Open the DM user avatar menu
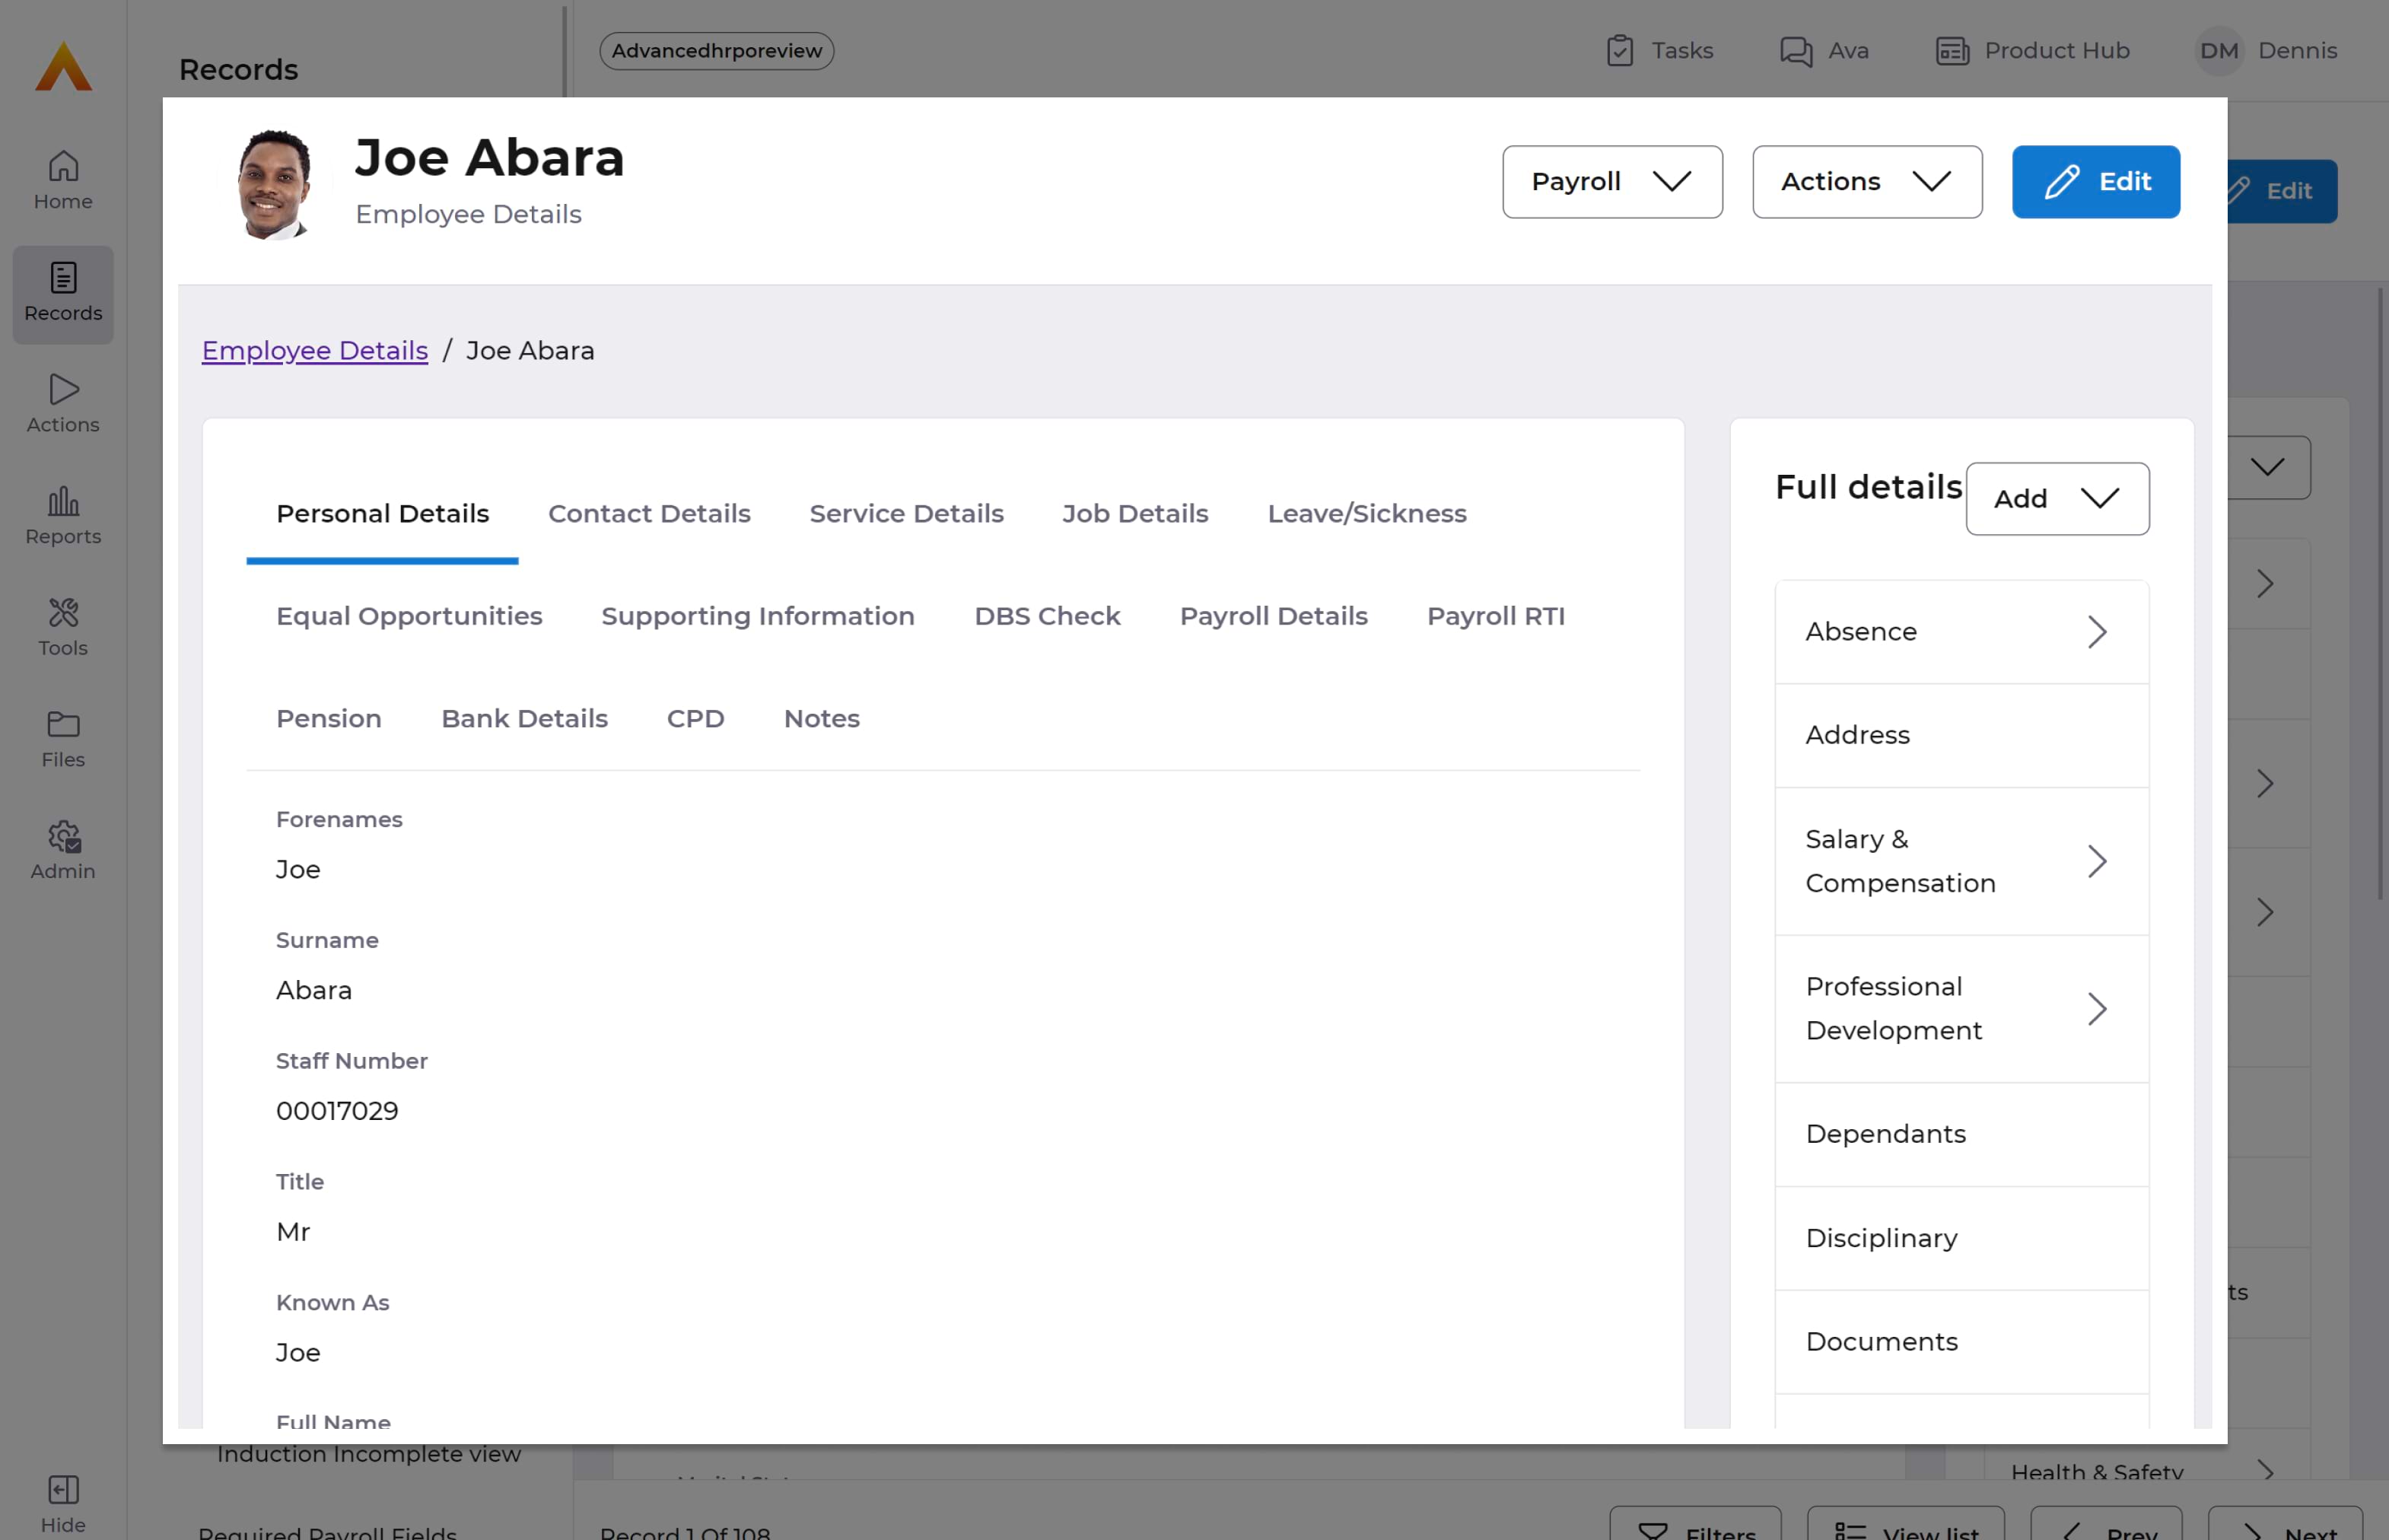Image resolution: width=2389 pixels, height=1540 pixels. 2218,50
